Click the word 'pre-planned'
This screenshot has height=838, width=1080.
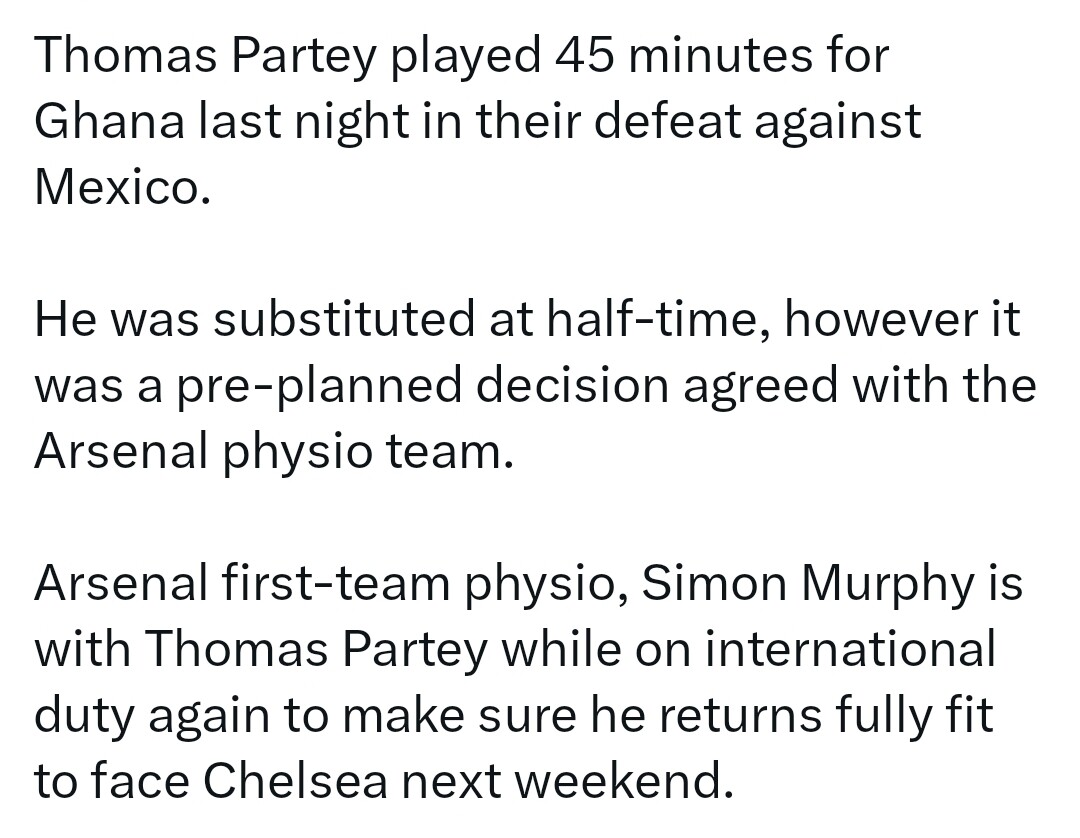click(x=320, y=387)
